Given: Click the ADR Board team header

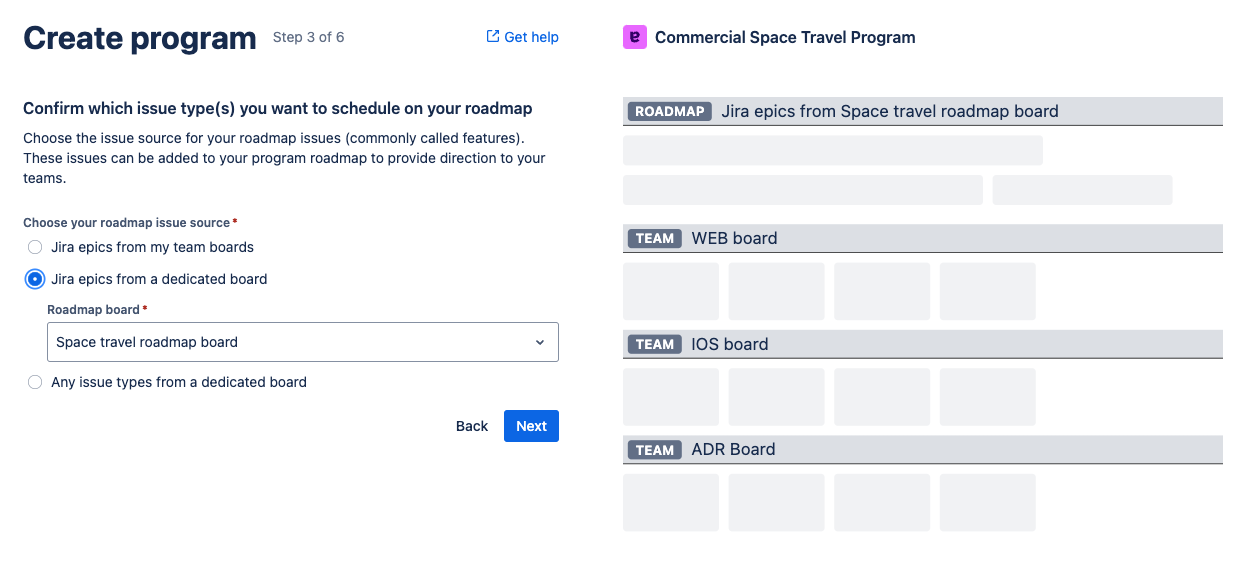Looking at the screenshot, I should point(733,450).
